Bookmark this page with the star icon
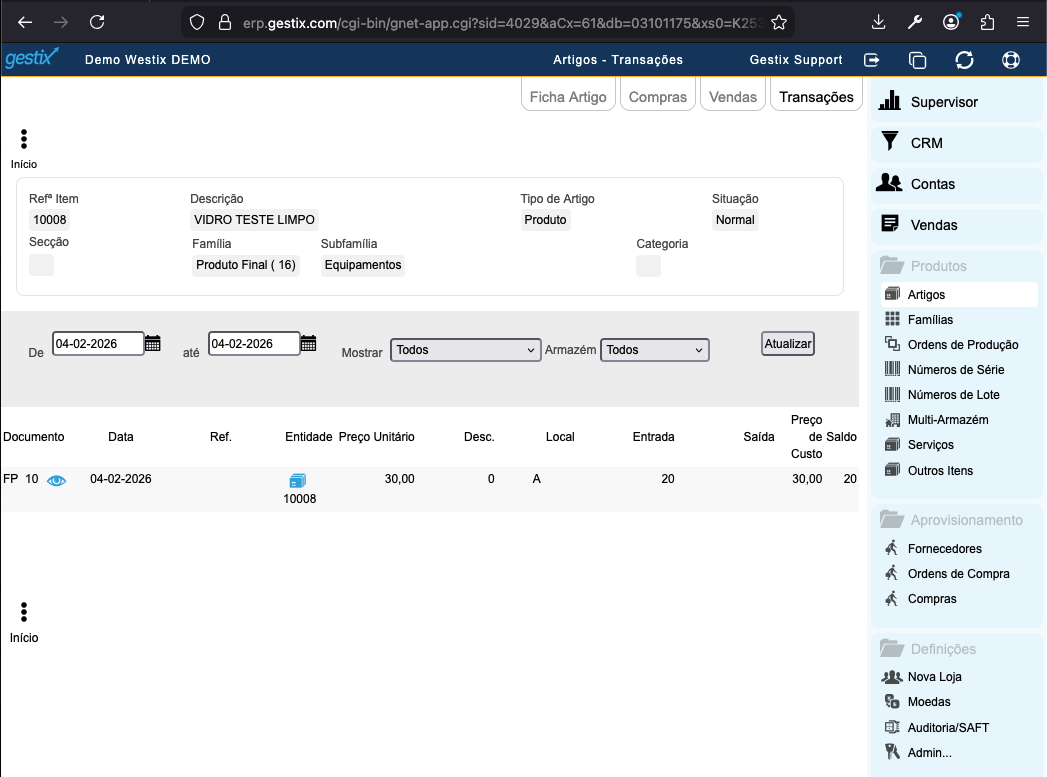The width and height of the screenshot is (1047, 777). click(x=779, y=22)
